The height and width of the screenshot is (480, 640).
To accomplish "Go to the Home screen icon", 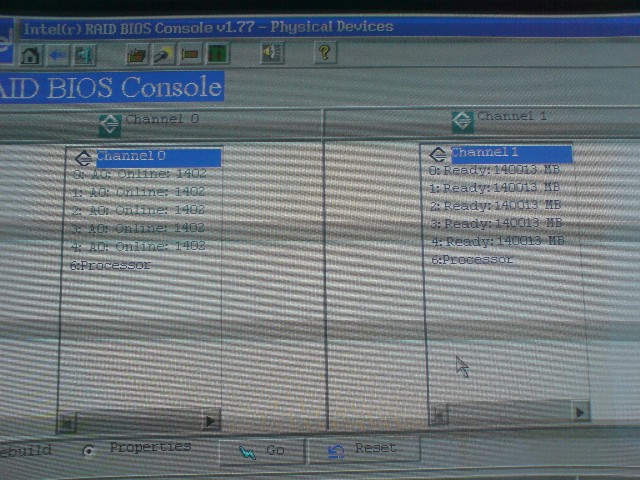I will (x=31, y=55).
